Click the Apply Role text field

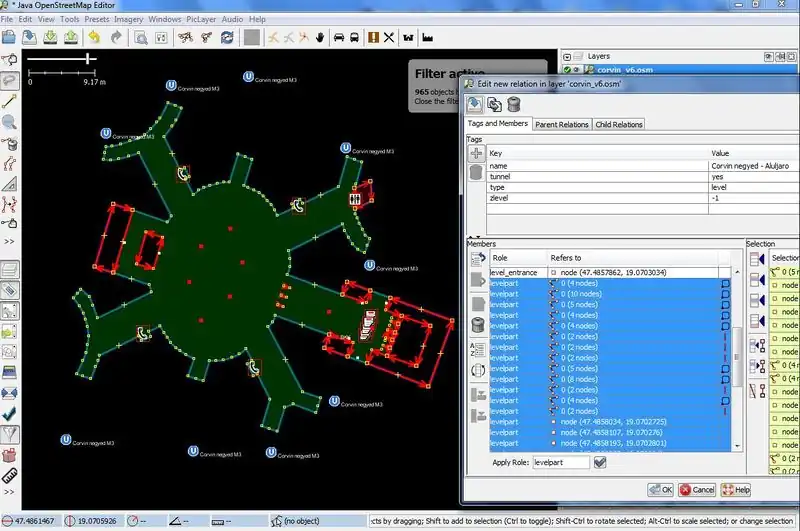coord(561,463)
